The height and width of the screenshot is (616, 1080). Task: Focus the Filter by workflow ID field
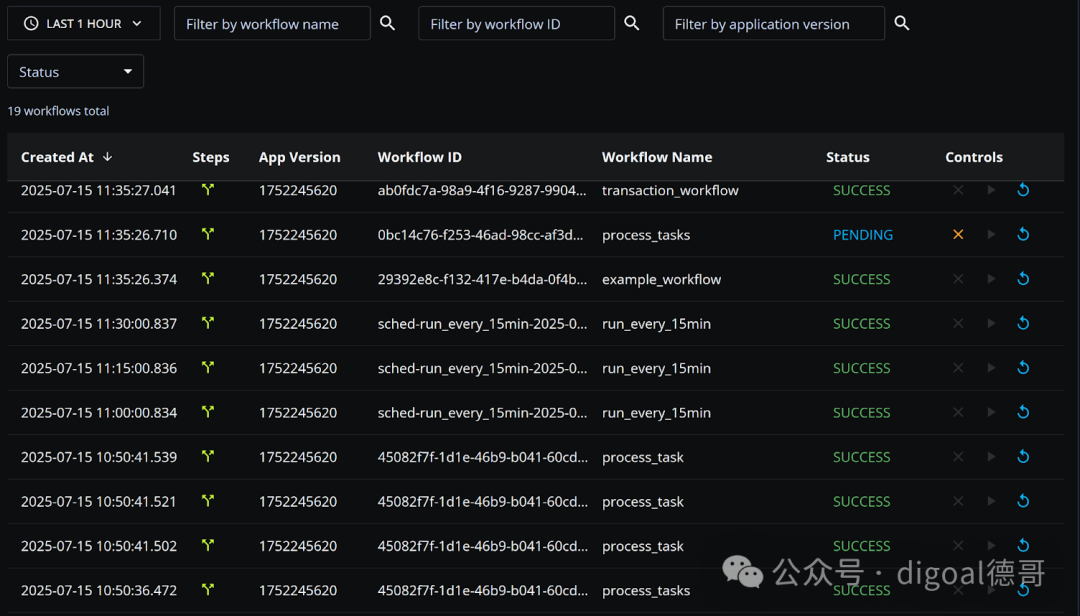coord(516,23)
